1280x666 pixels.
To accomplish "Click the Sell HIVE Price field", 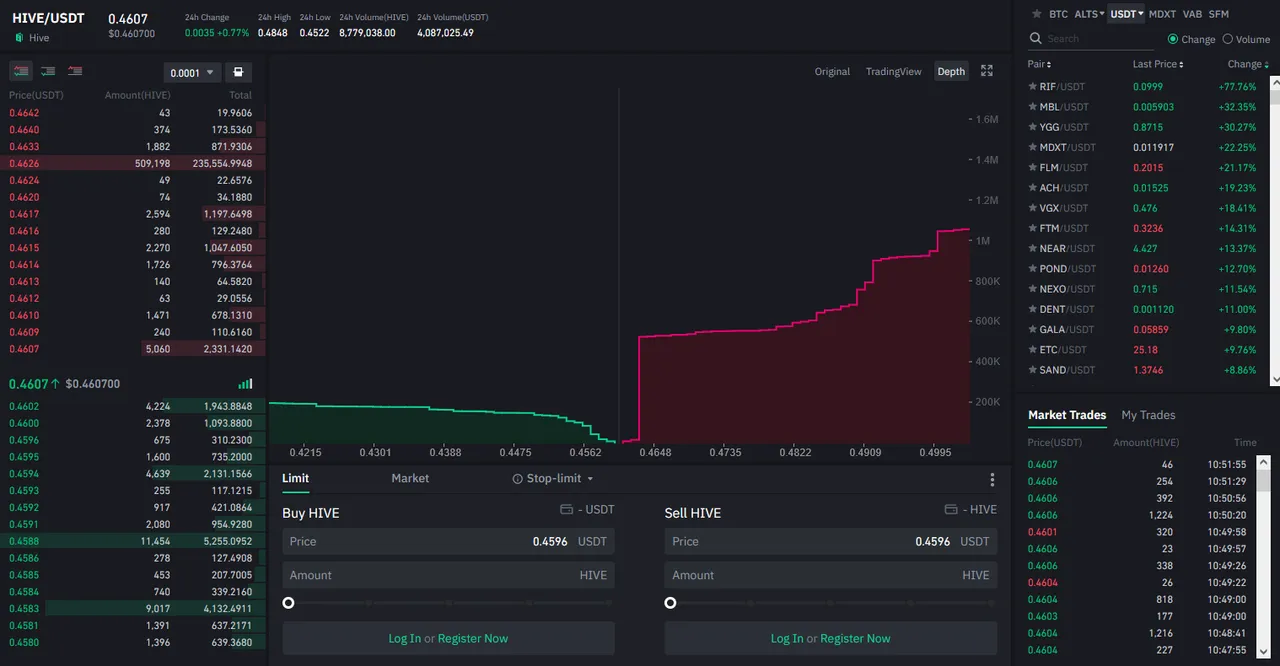I will pyautogui.click(x=831, y=542).
